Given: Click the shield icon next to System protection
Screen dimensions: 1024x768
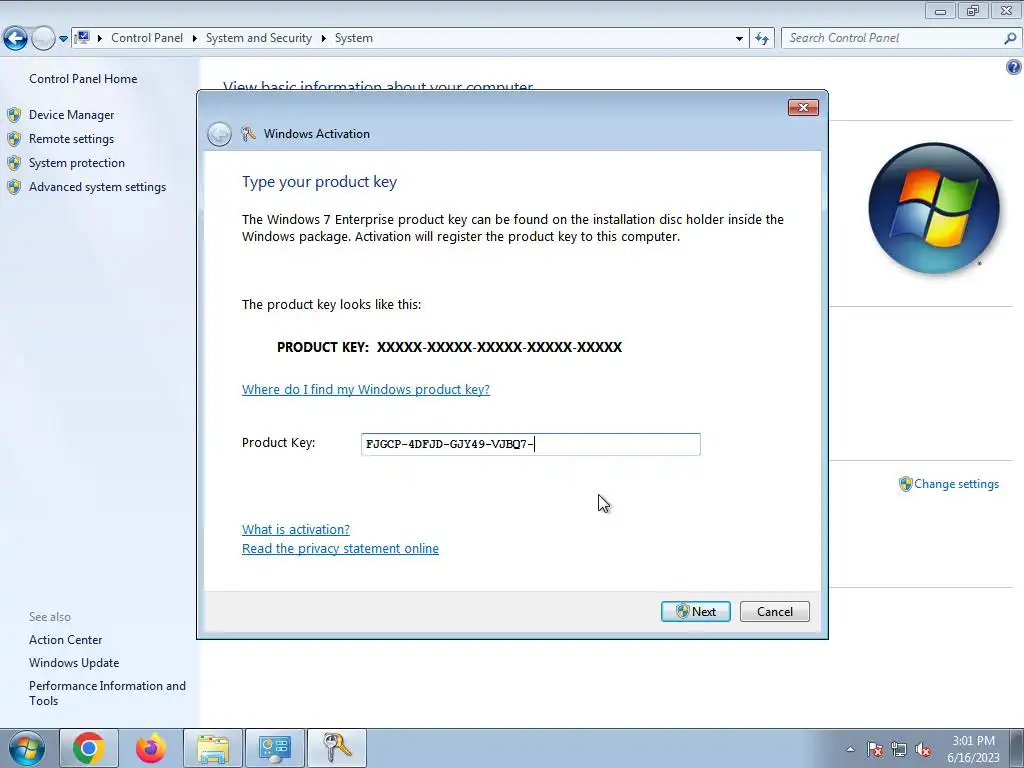Looking at the screenshot, I should click(14, 163).
